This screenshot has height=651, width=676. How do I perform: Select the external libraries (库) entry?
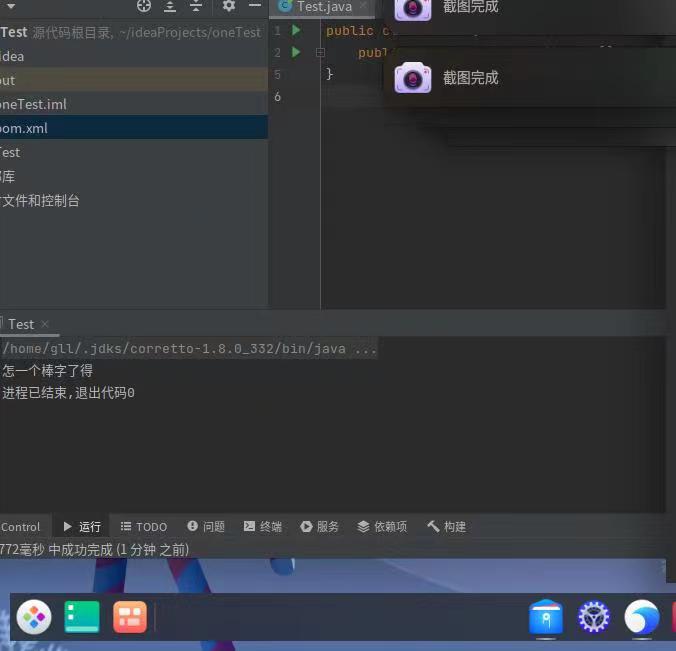coord(134,176)
